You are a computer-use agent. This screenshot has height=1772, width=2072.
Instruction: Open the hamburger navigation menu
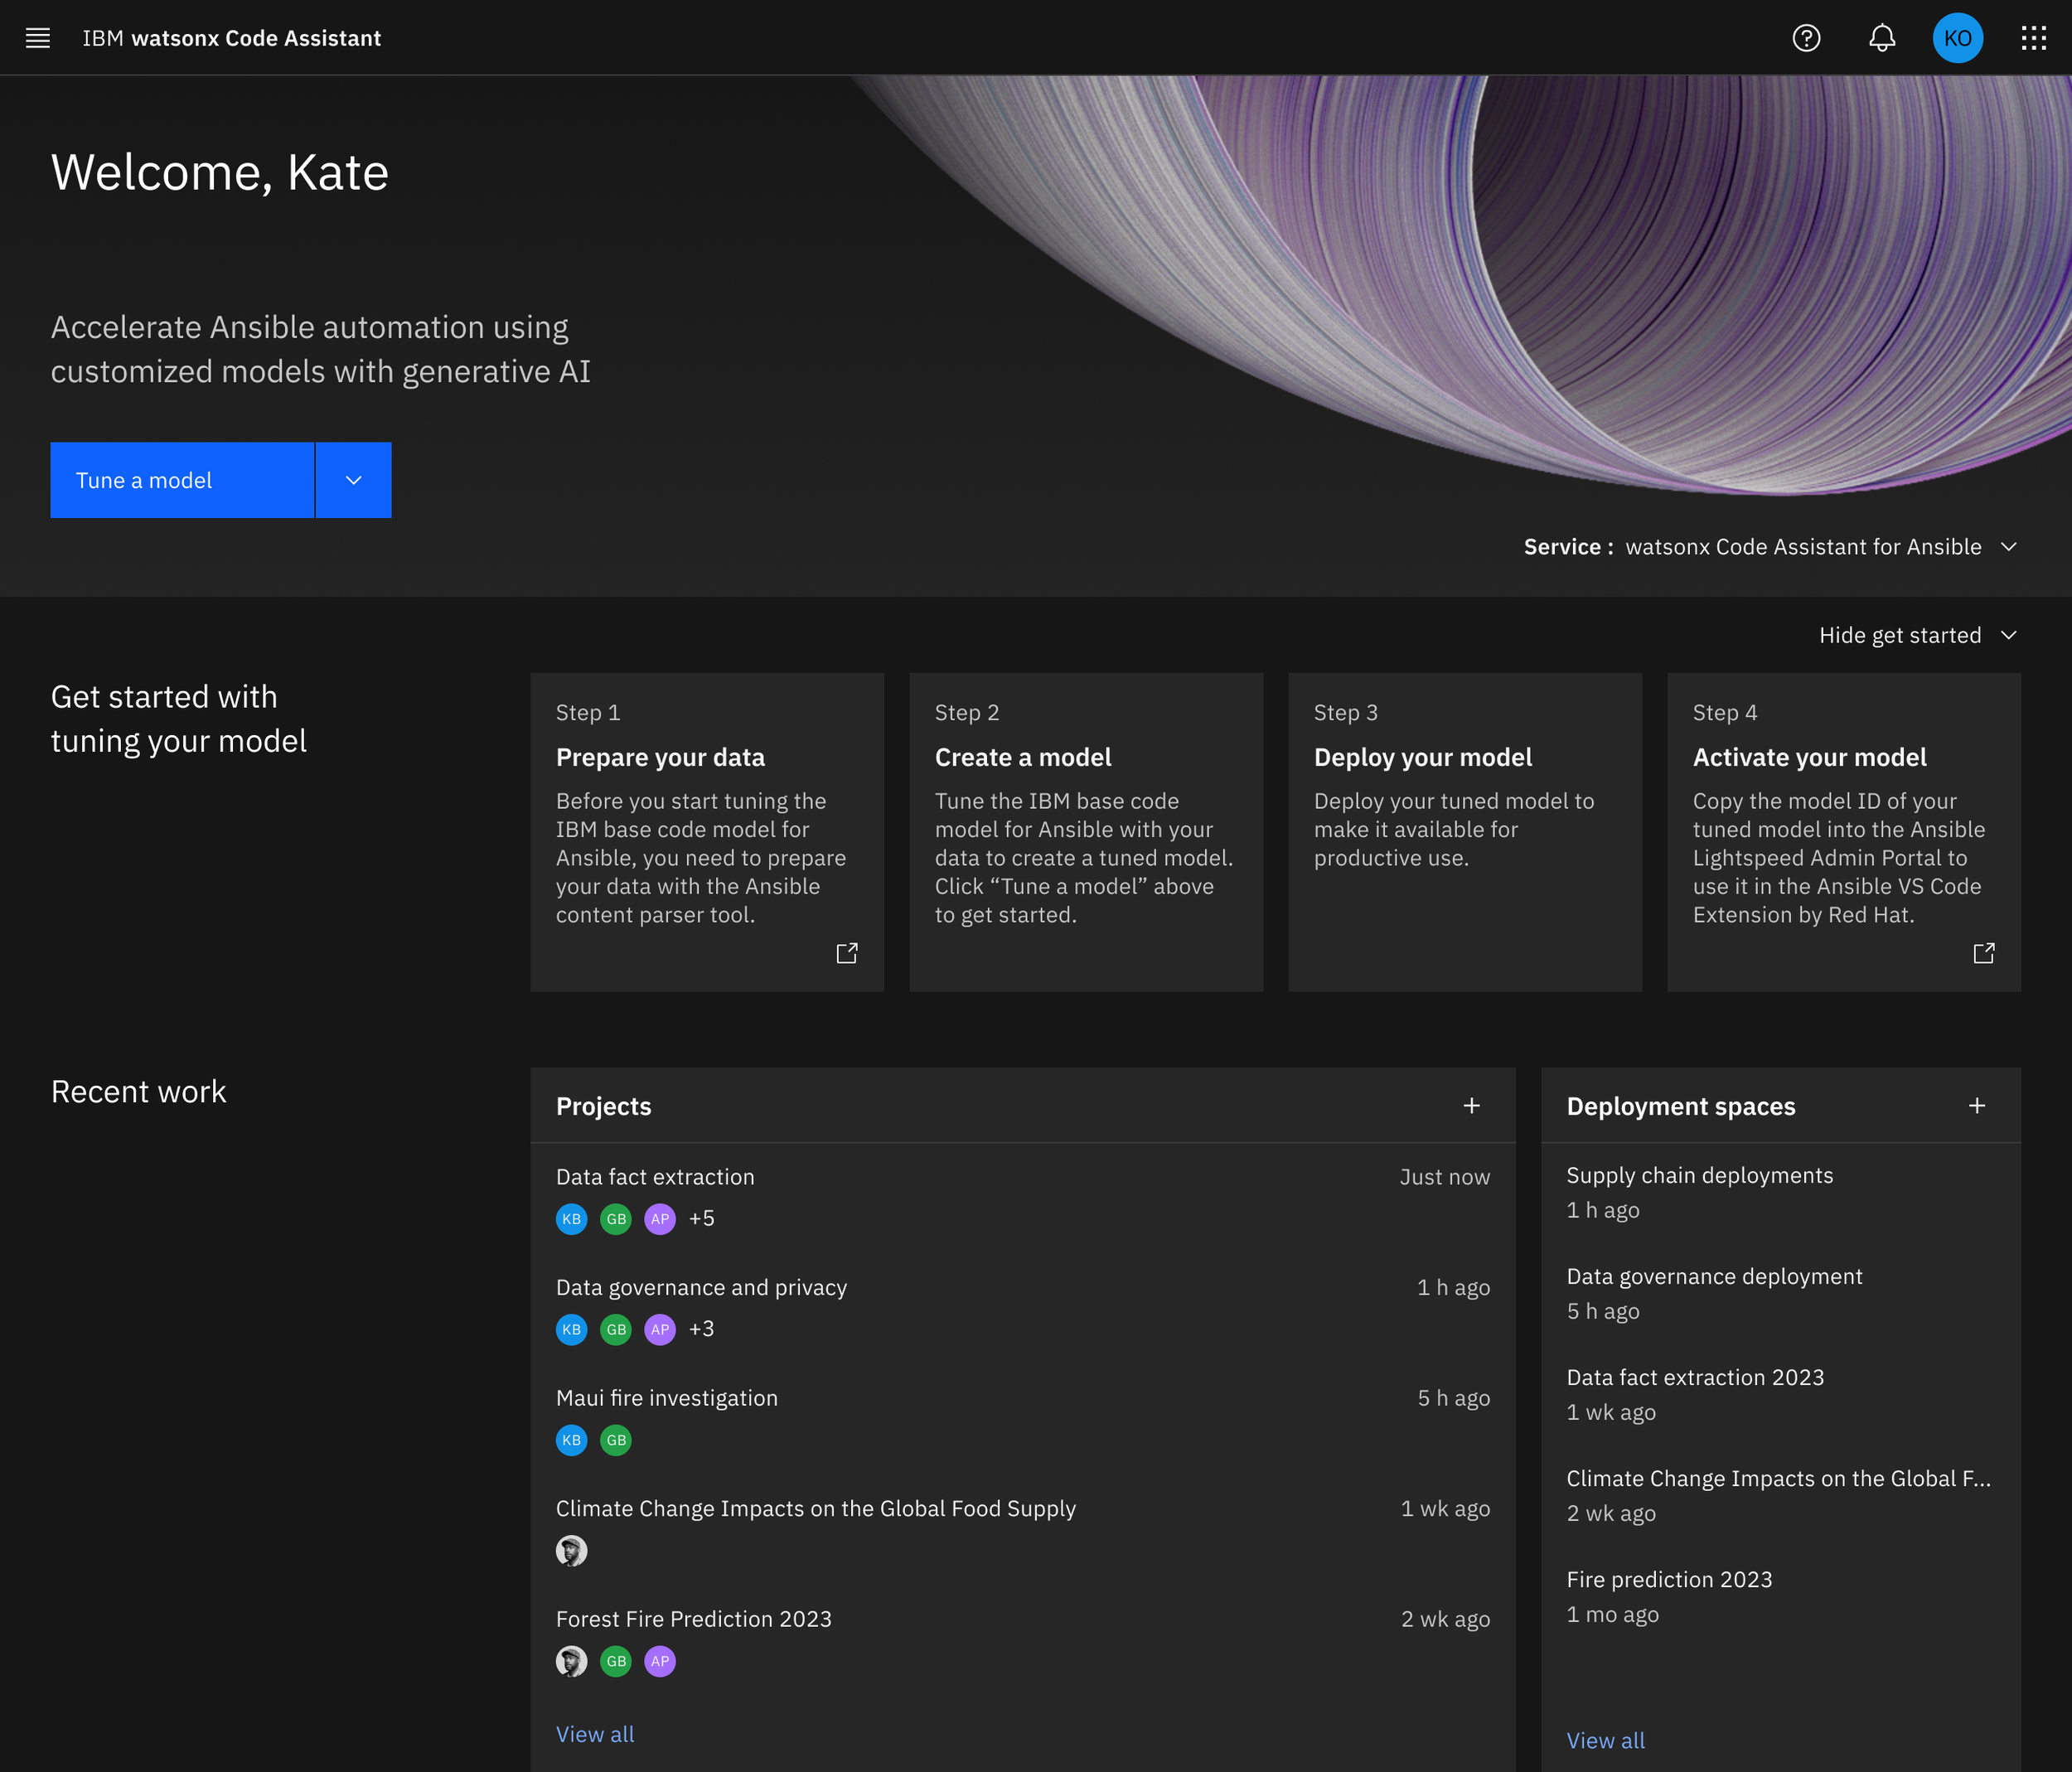(x=37, y=38)
